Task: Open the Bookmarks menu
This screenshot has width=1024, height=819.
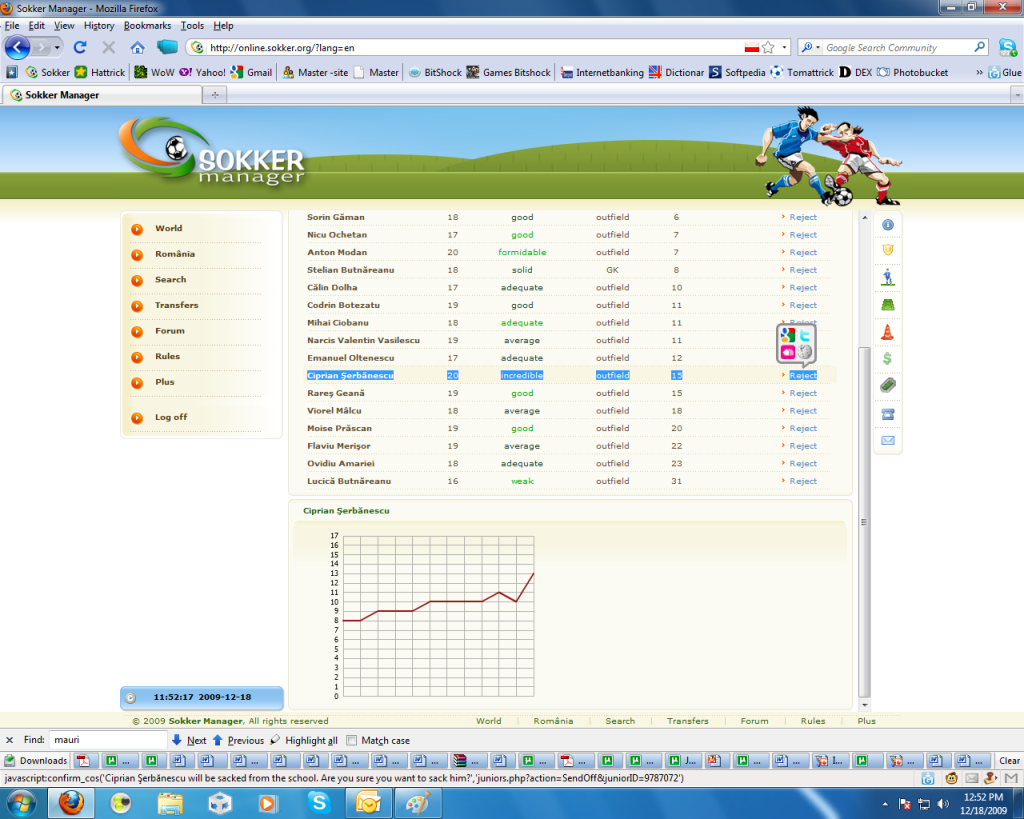Action: 147,25
